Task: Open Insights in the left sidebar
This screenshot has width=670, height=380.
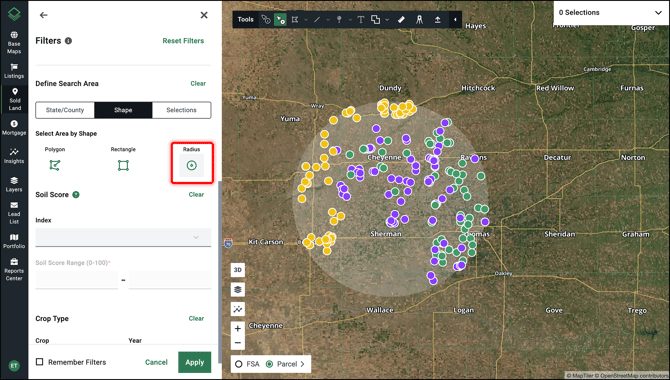Action: 14,156
